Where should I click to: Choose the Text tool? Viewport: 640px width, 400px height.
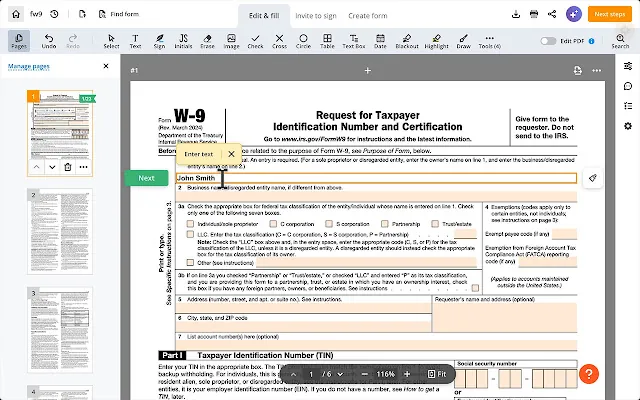click(135, 41)
